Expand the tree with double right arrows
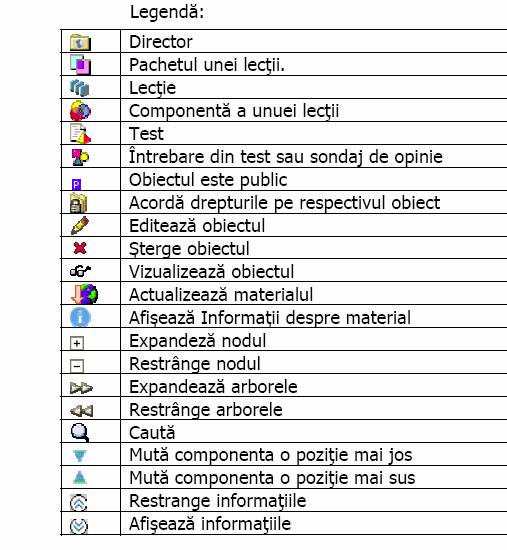Image resolution: width=507 pixels, height=550 pixels. click(81, 388)
